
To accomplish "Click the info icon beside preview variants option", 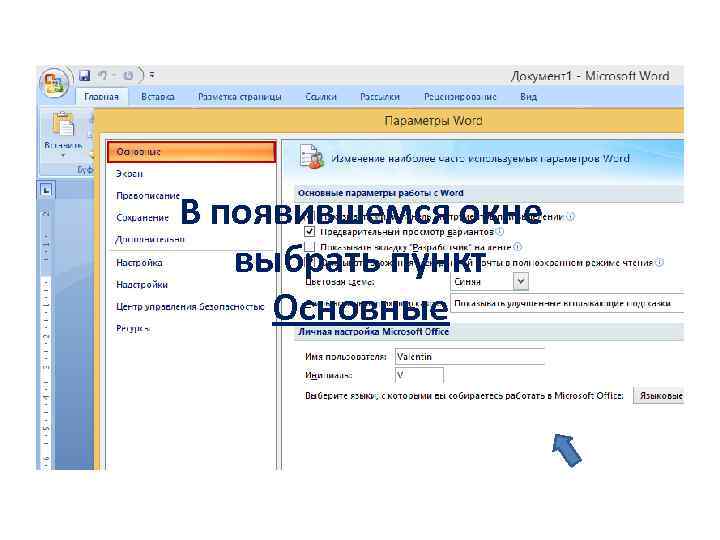I will (x=500, y=231).
